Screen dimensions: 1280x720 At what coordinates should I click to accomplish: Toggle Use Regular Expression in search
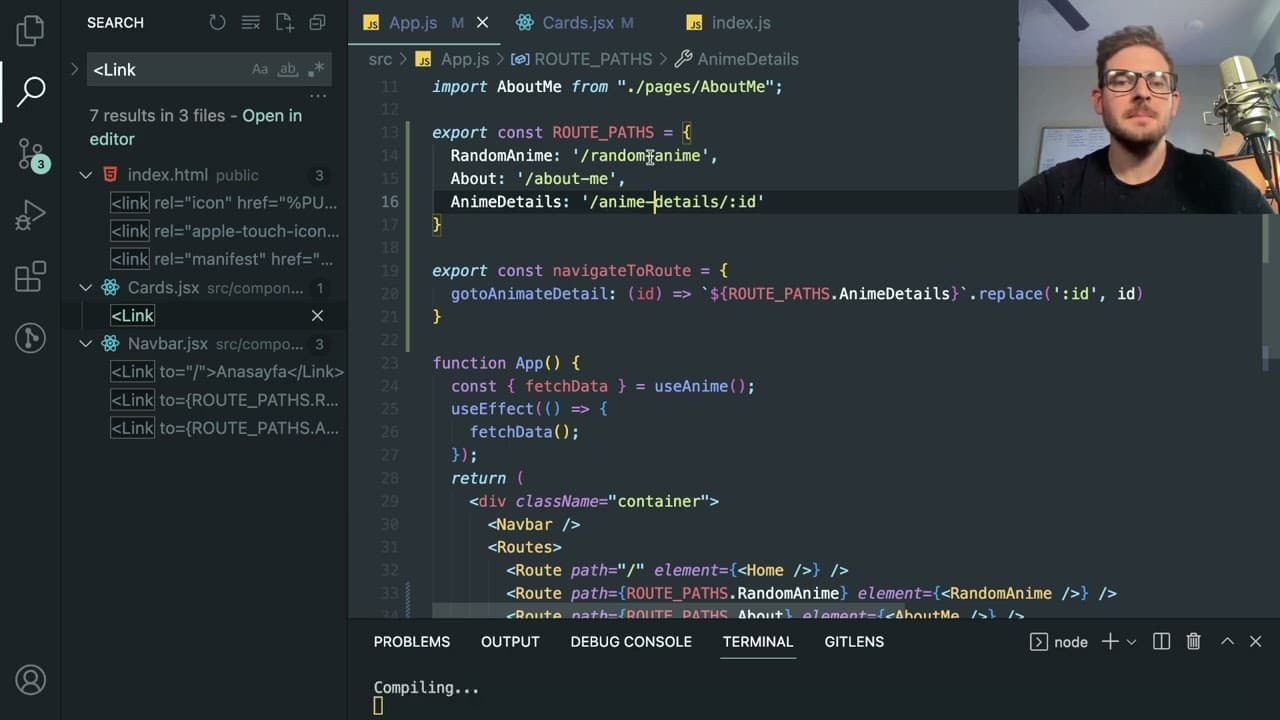316,69
